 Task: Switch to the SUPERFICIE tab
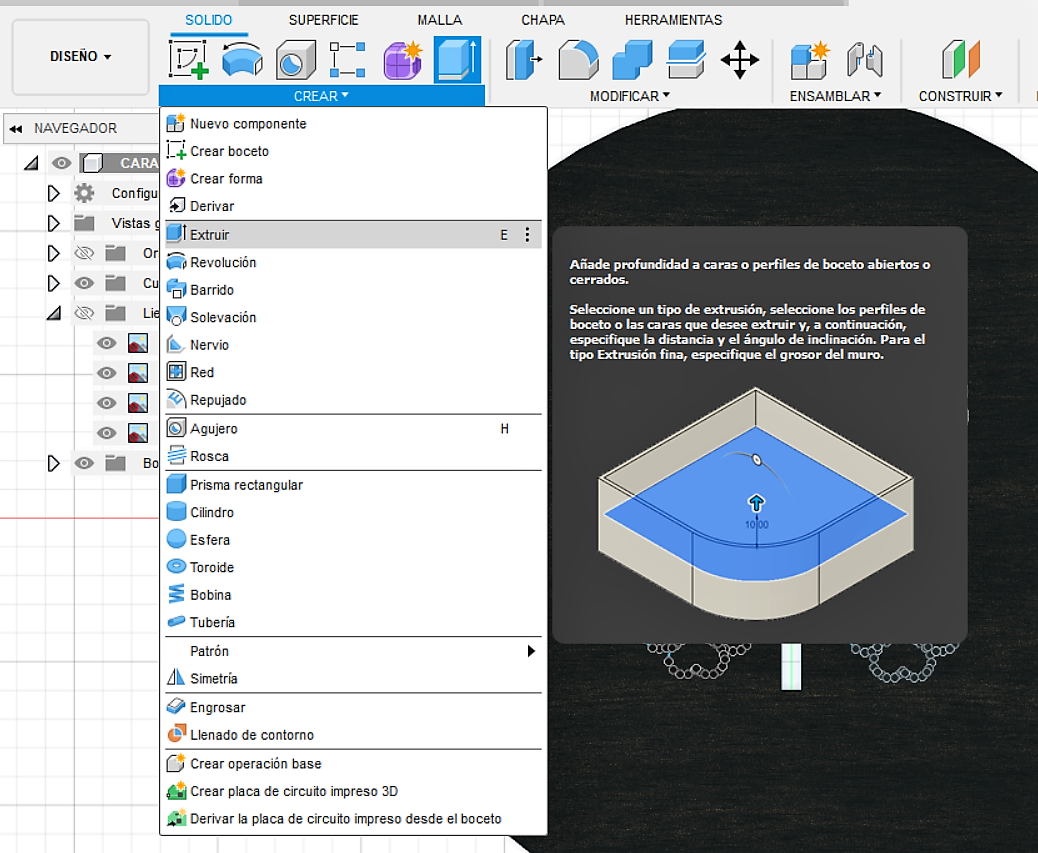324,21
